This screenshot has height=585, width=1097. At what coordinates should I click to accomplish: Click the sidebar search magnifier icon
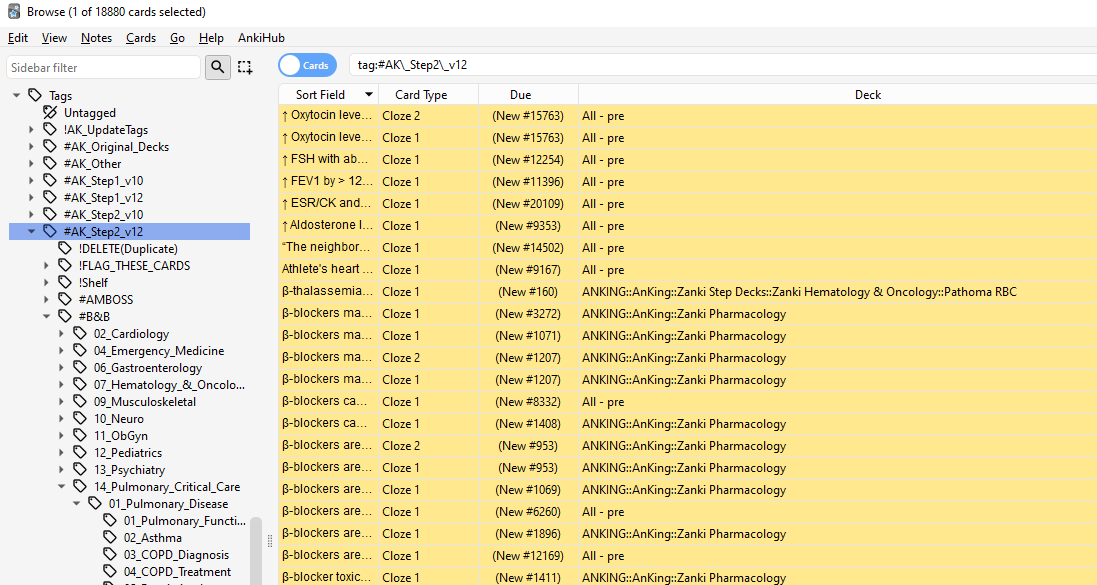217,67
